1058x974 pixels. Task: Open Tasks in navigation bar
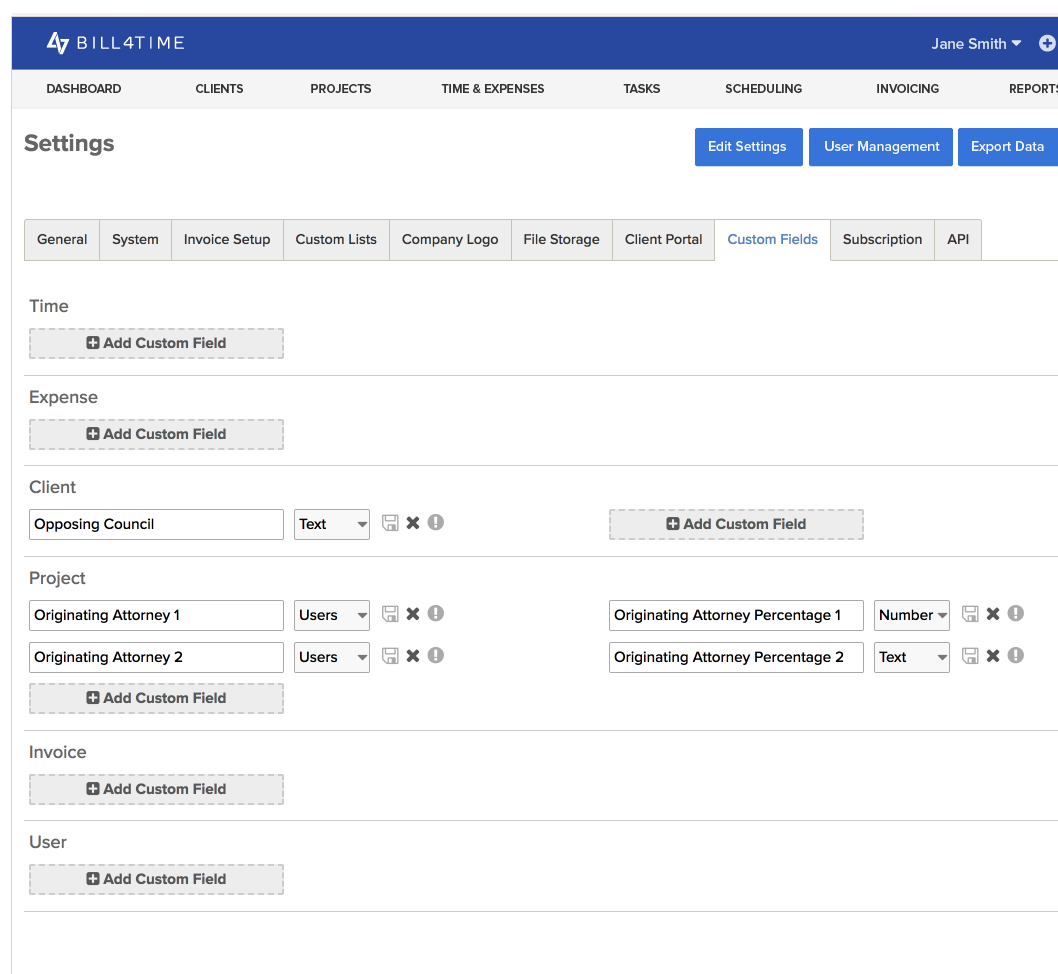click(642, 88)
